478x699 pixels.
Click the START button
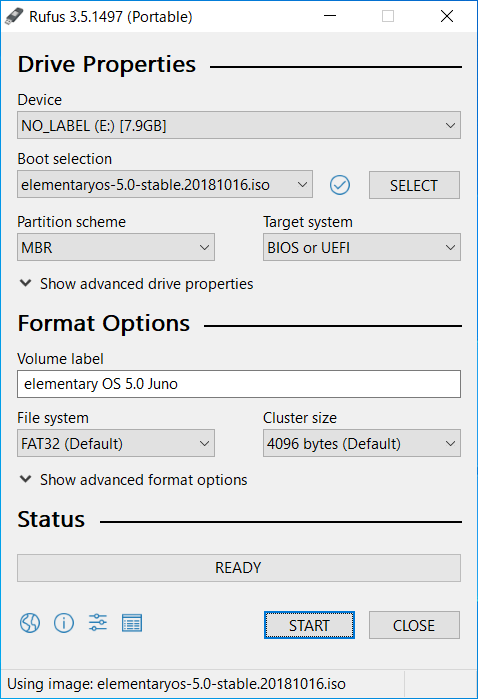[x=309, y=625]
